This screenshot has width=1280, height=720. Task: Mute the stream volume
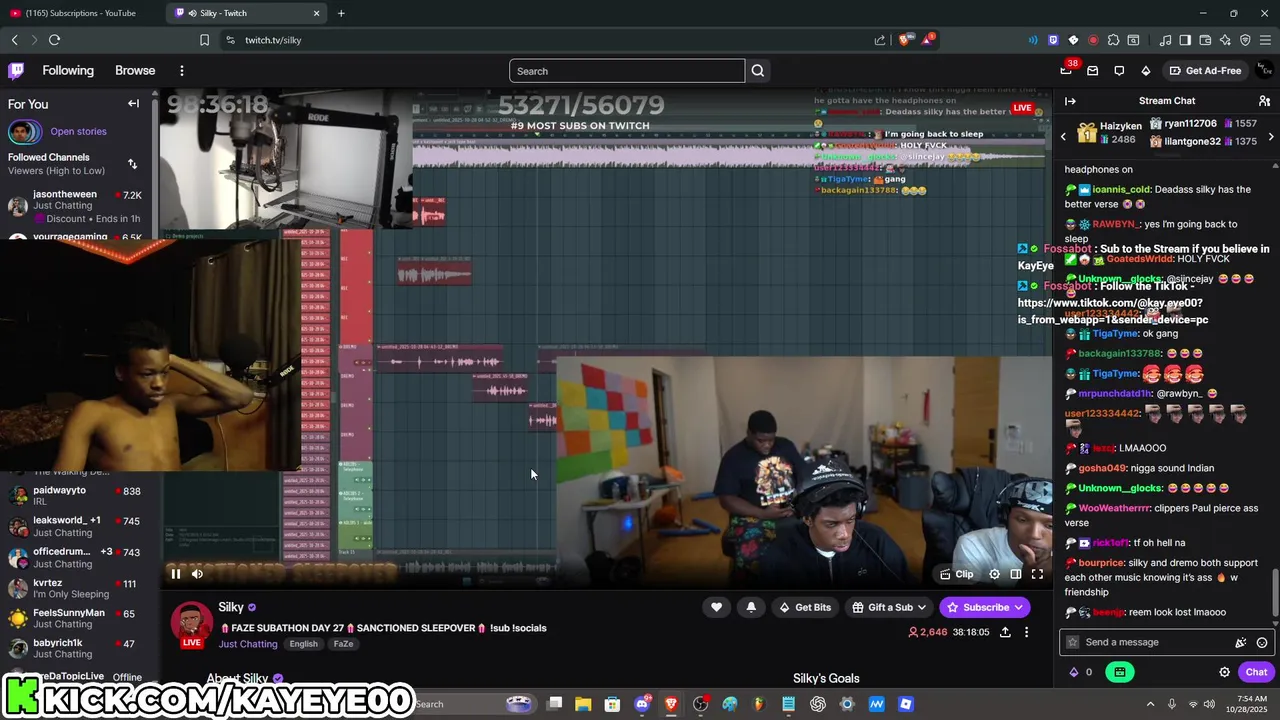(197, 574)
